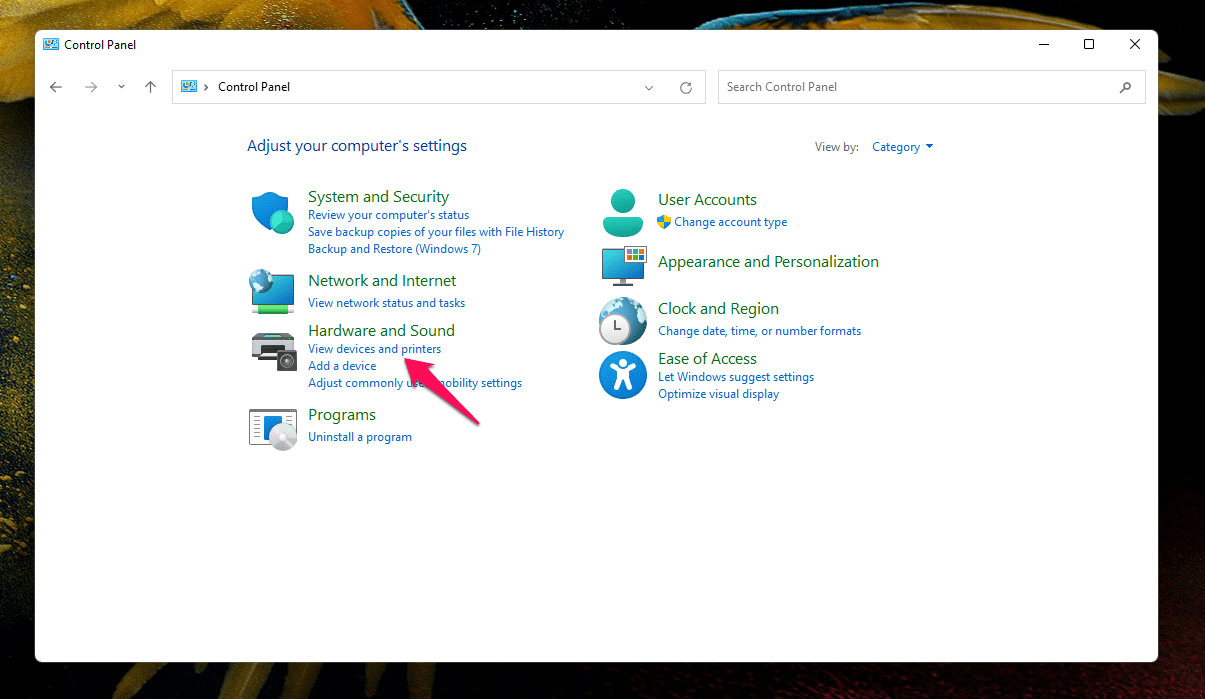
Task: Open Network and Internet heading
Action: (382, 281)
